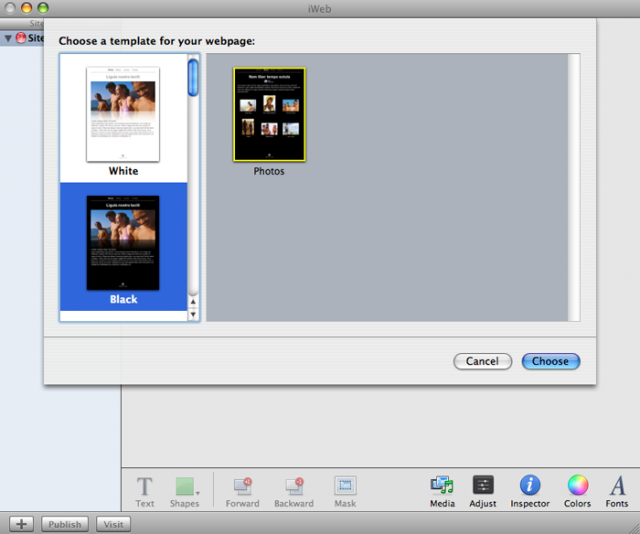Click the page templates vertical scrollbar
The image size is (640, 534).
point(574,187)
